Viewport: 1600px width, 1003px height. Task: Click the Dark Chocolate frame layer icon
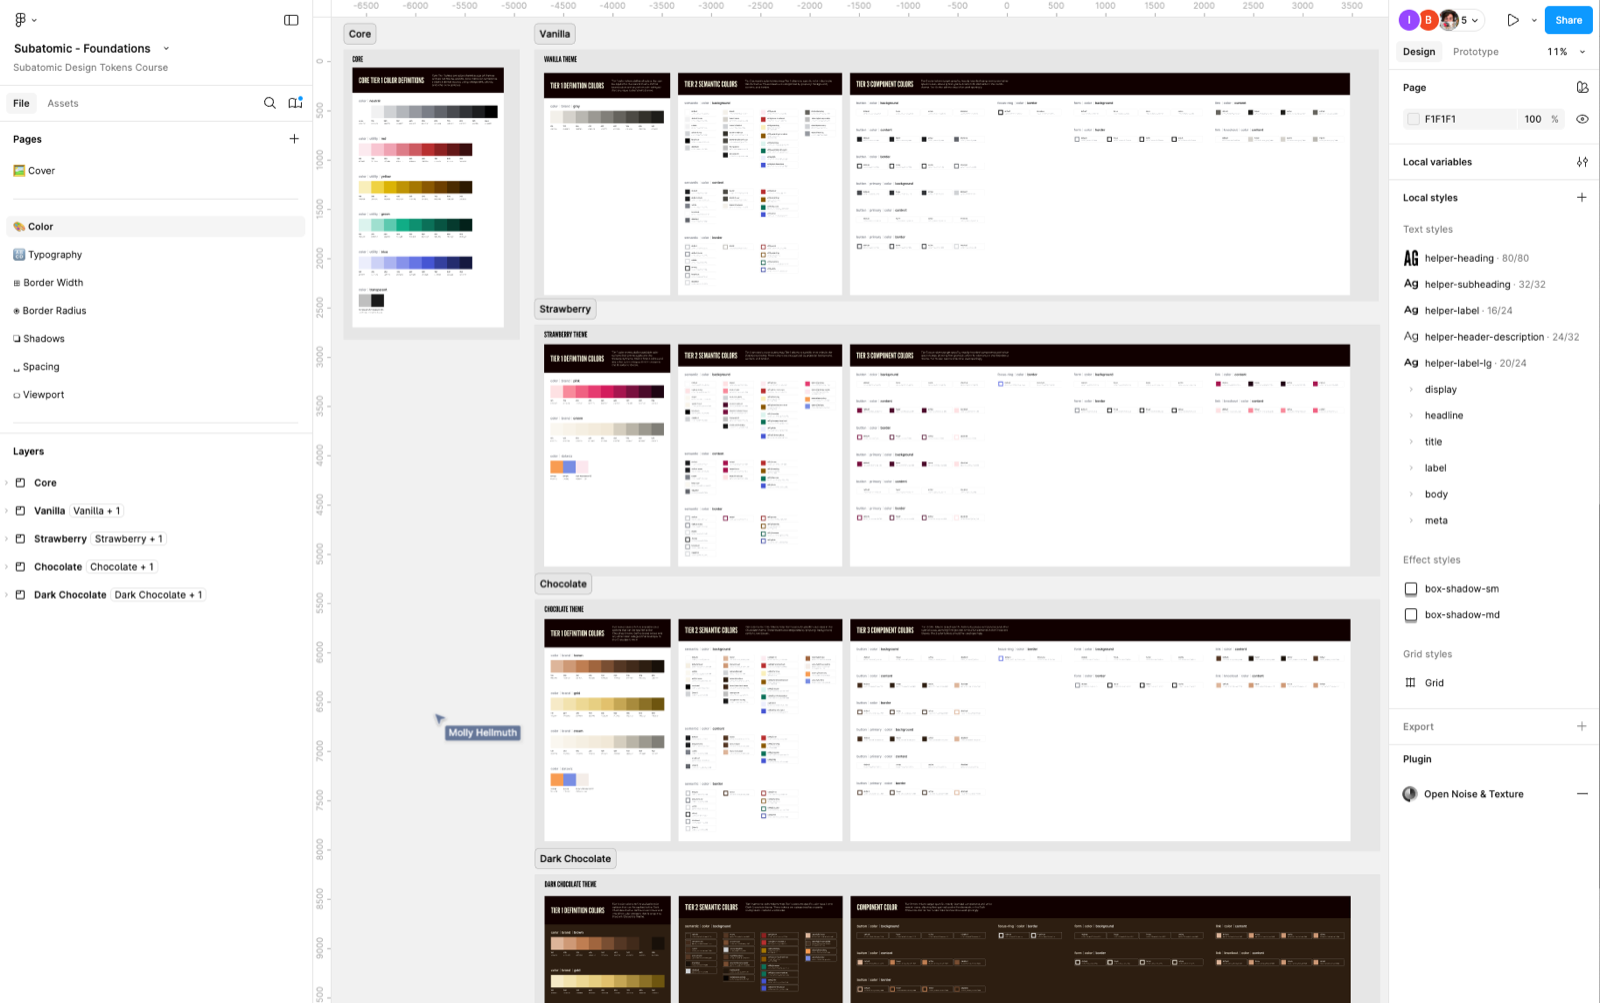tap(20, 595)
